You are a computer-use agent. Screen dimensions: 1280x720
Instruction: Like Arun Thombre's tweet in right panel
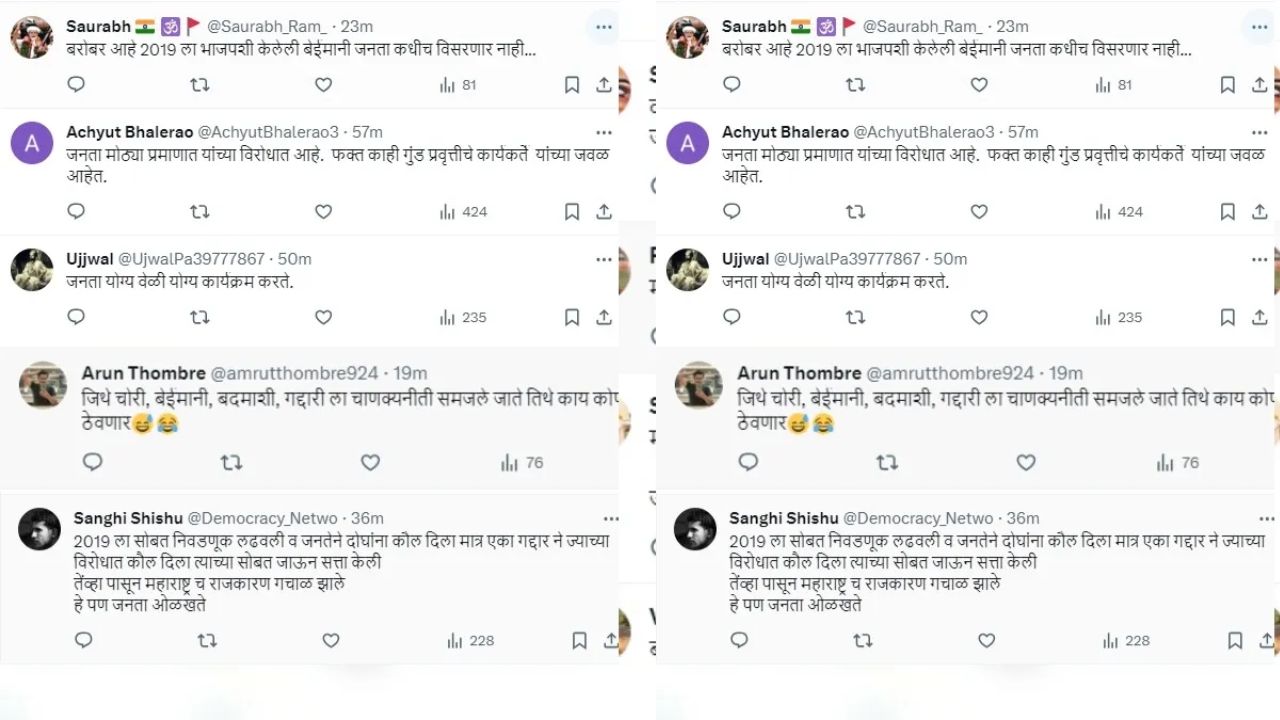[x=1026, y=462]
